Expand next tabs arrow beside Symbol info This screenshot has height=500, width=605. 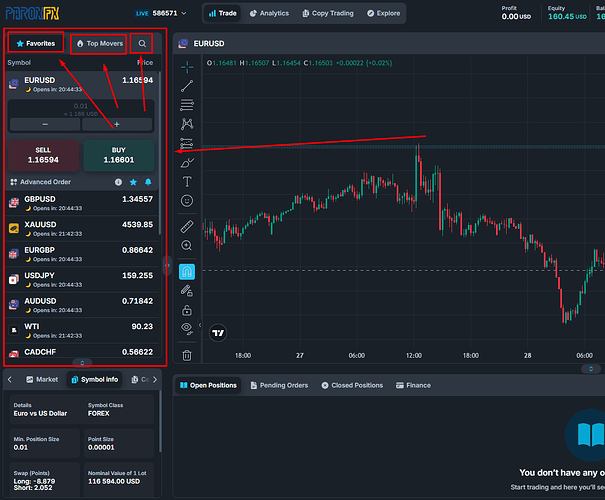point(155,380)
